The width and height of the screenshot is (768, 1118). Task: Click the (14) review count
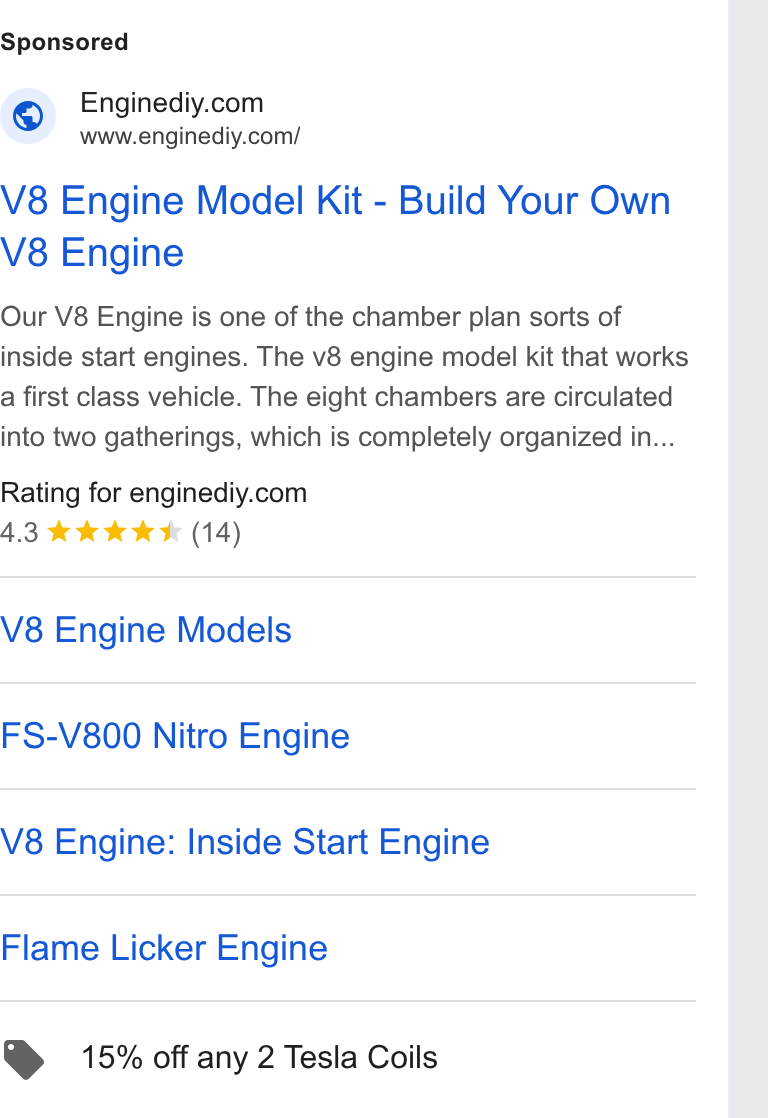tap(216, 533)
